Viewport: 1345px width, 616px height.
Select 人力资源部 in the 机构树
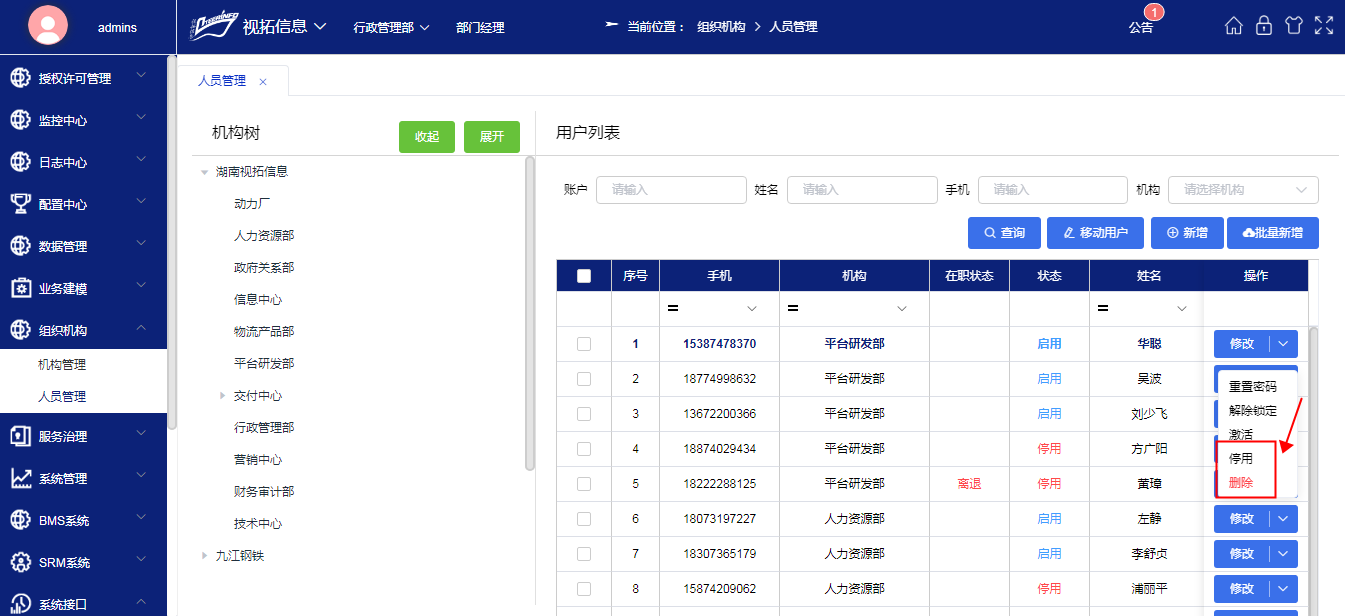(264, 236)
